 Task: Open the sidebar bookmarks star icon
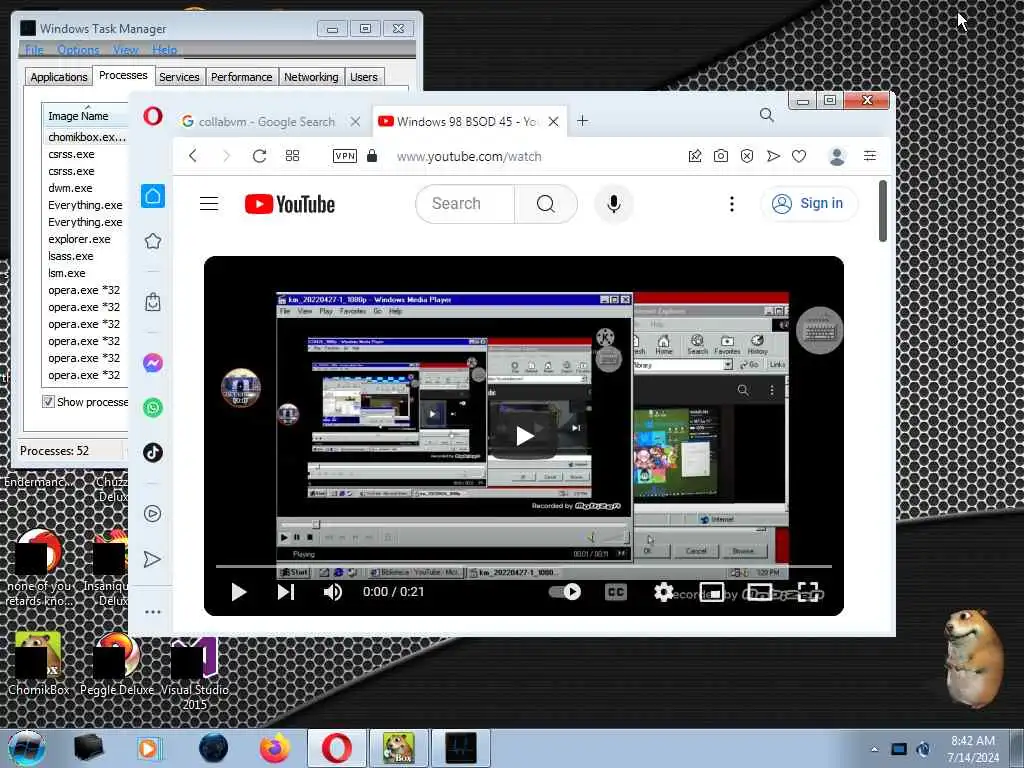[153, 241]
